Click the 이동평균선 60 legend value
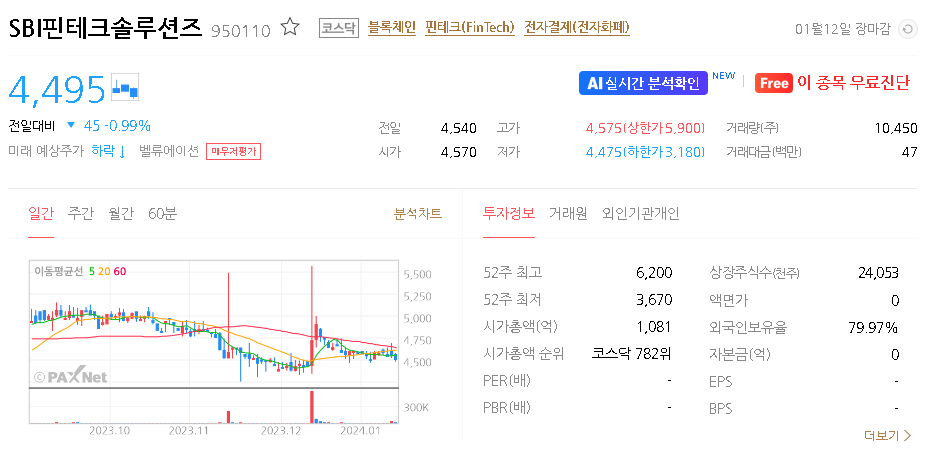 [120, 272]
